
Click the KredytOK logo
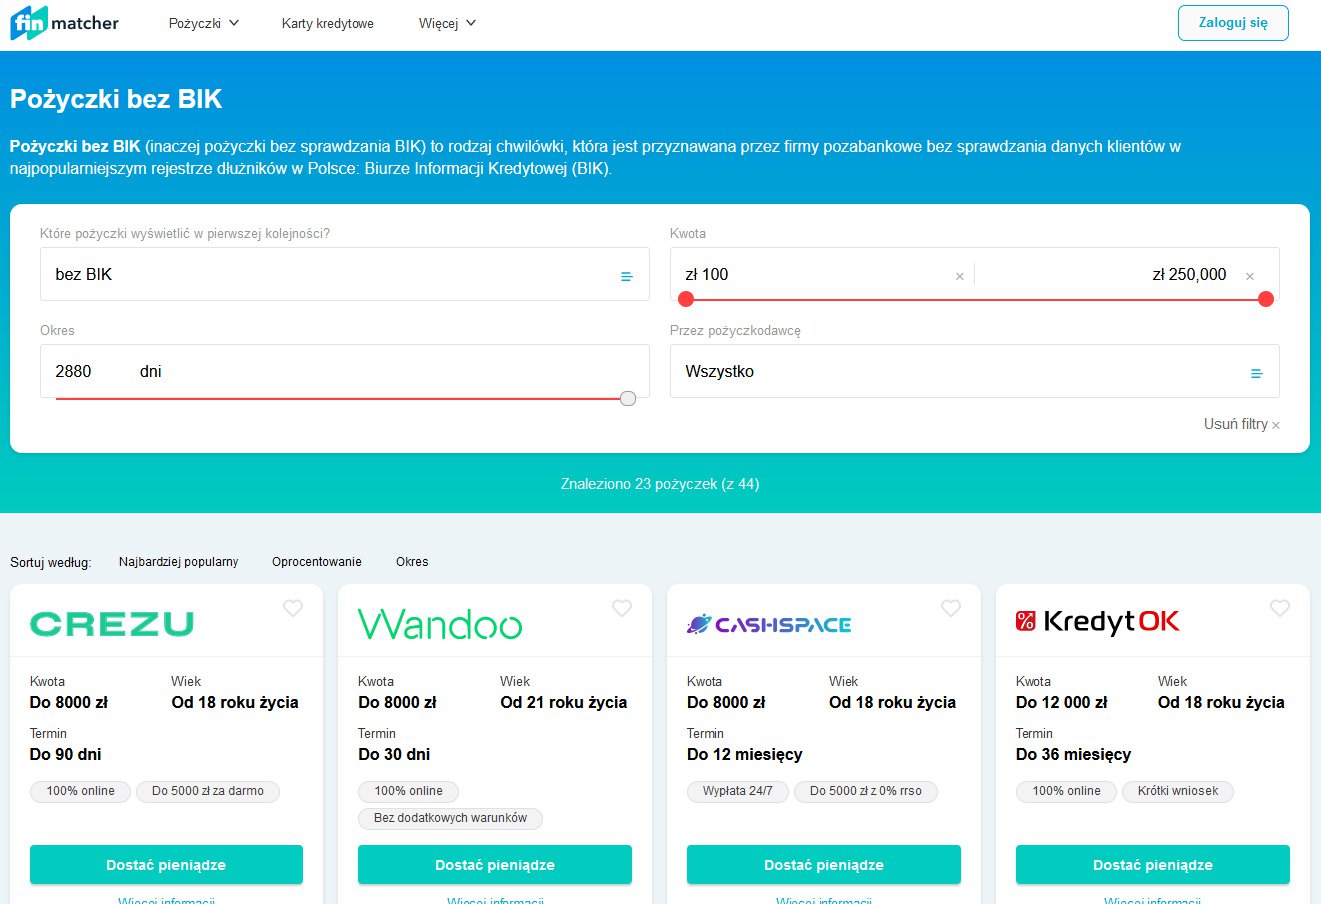click(x=1098, y=622)
